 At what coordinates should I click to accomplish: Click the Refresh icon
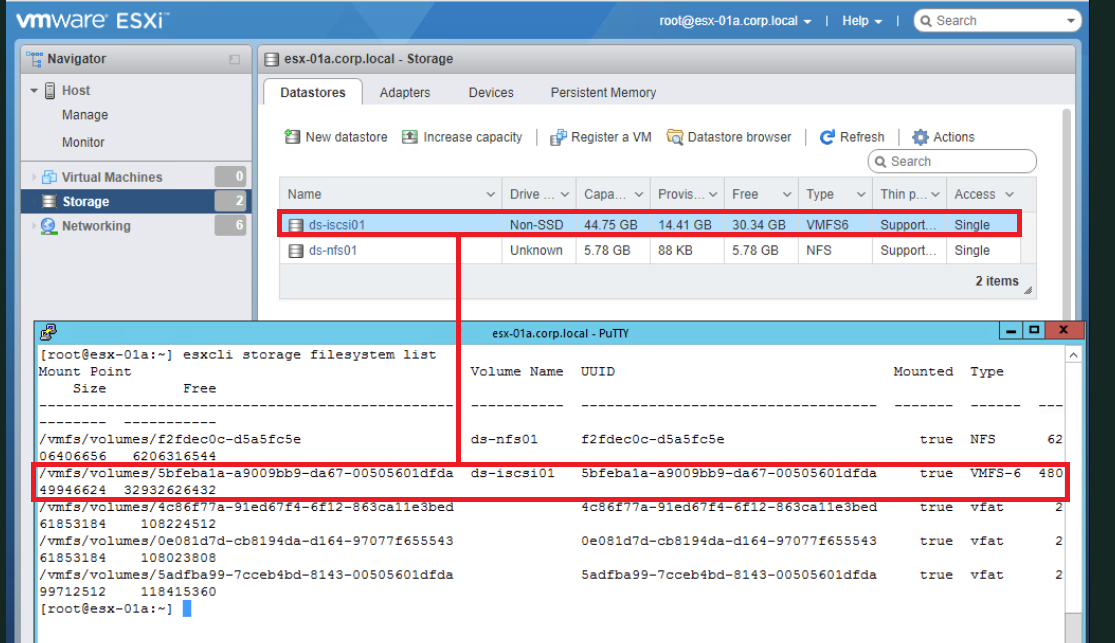pos(827,137)
